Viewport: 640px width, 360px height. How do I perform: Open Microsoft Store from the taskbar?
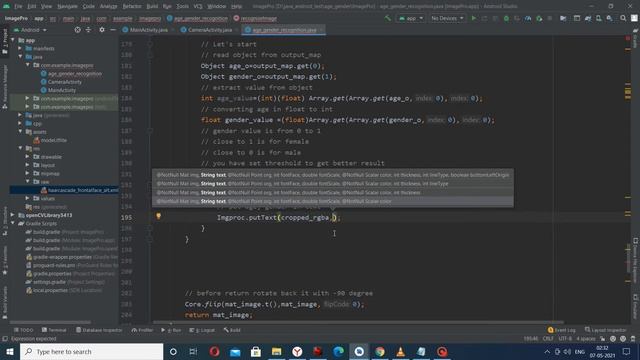[x=256, y=351]
